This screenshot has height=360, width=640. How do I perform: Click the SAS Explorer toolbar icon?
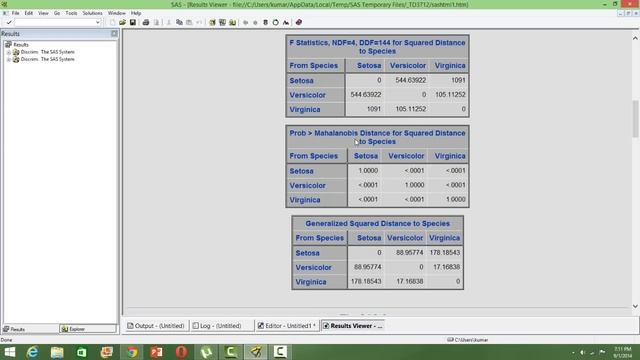(232, 22)
